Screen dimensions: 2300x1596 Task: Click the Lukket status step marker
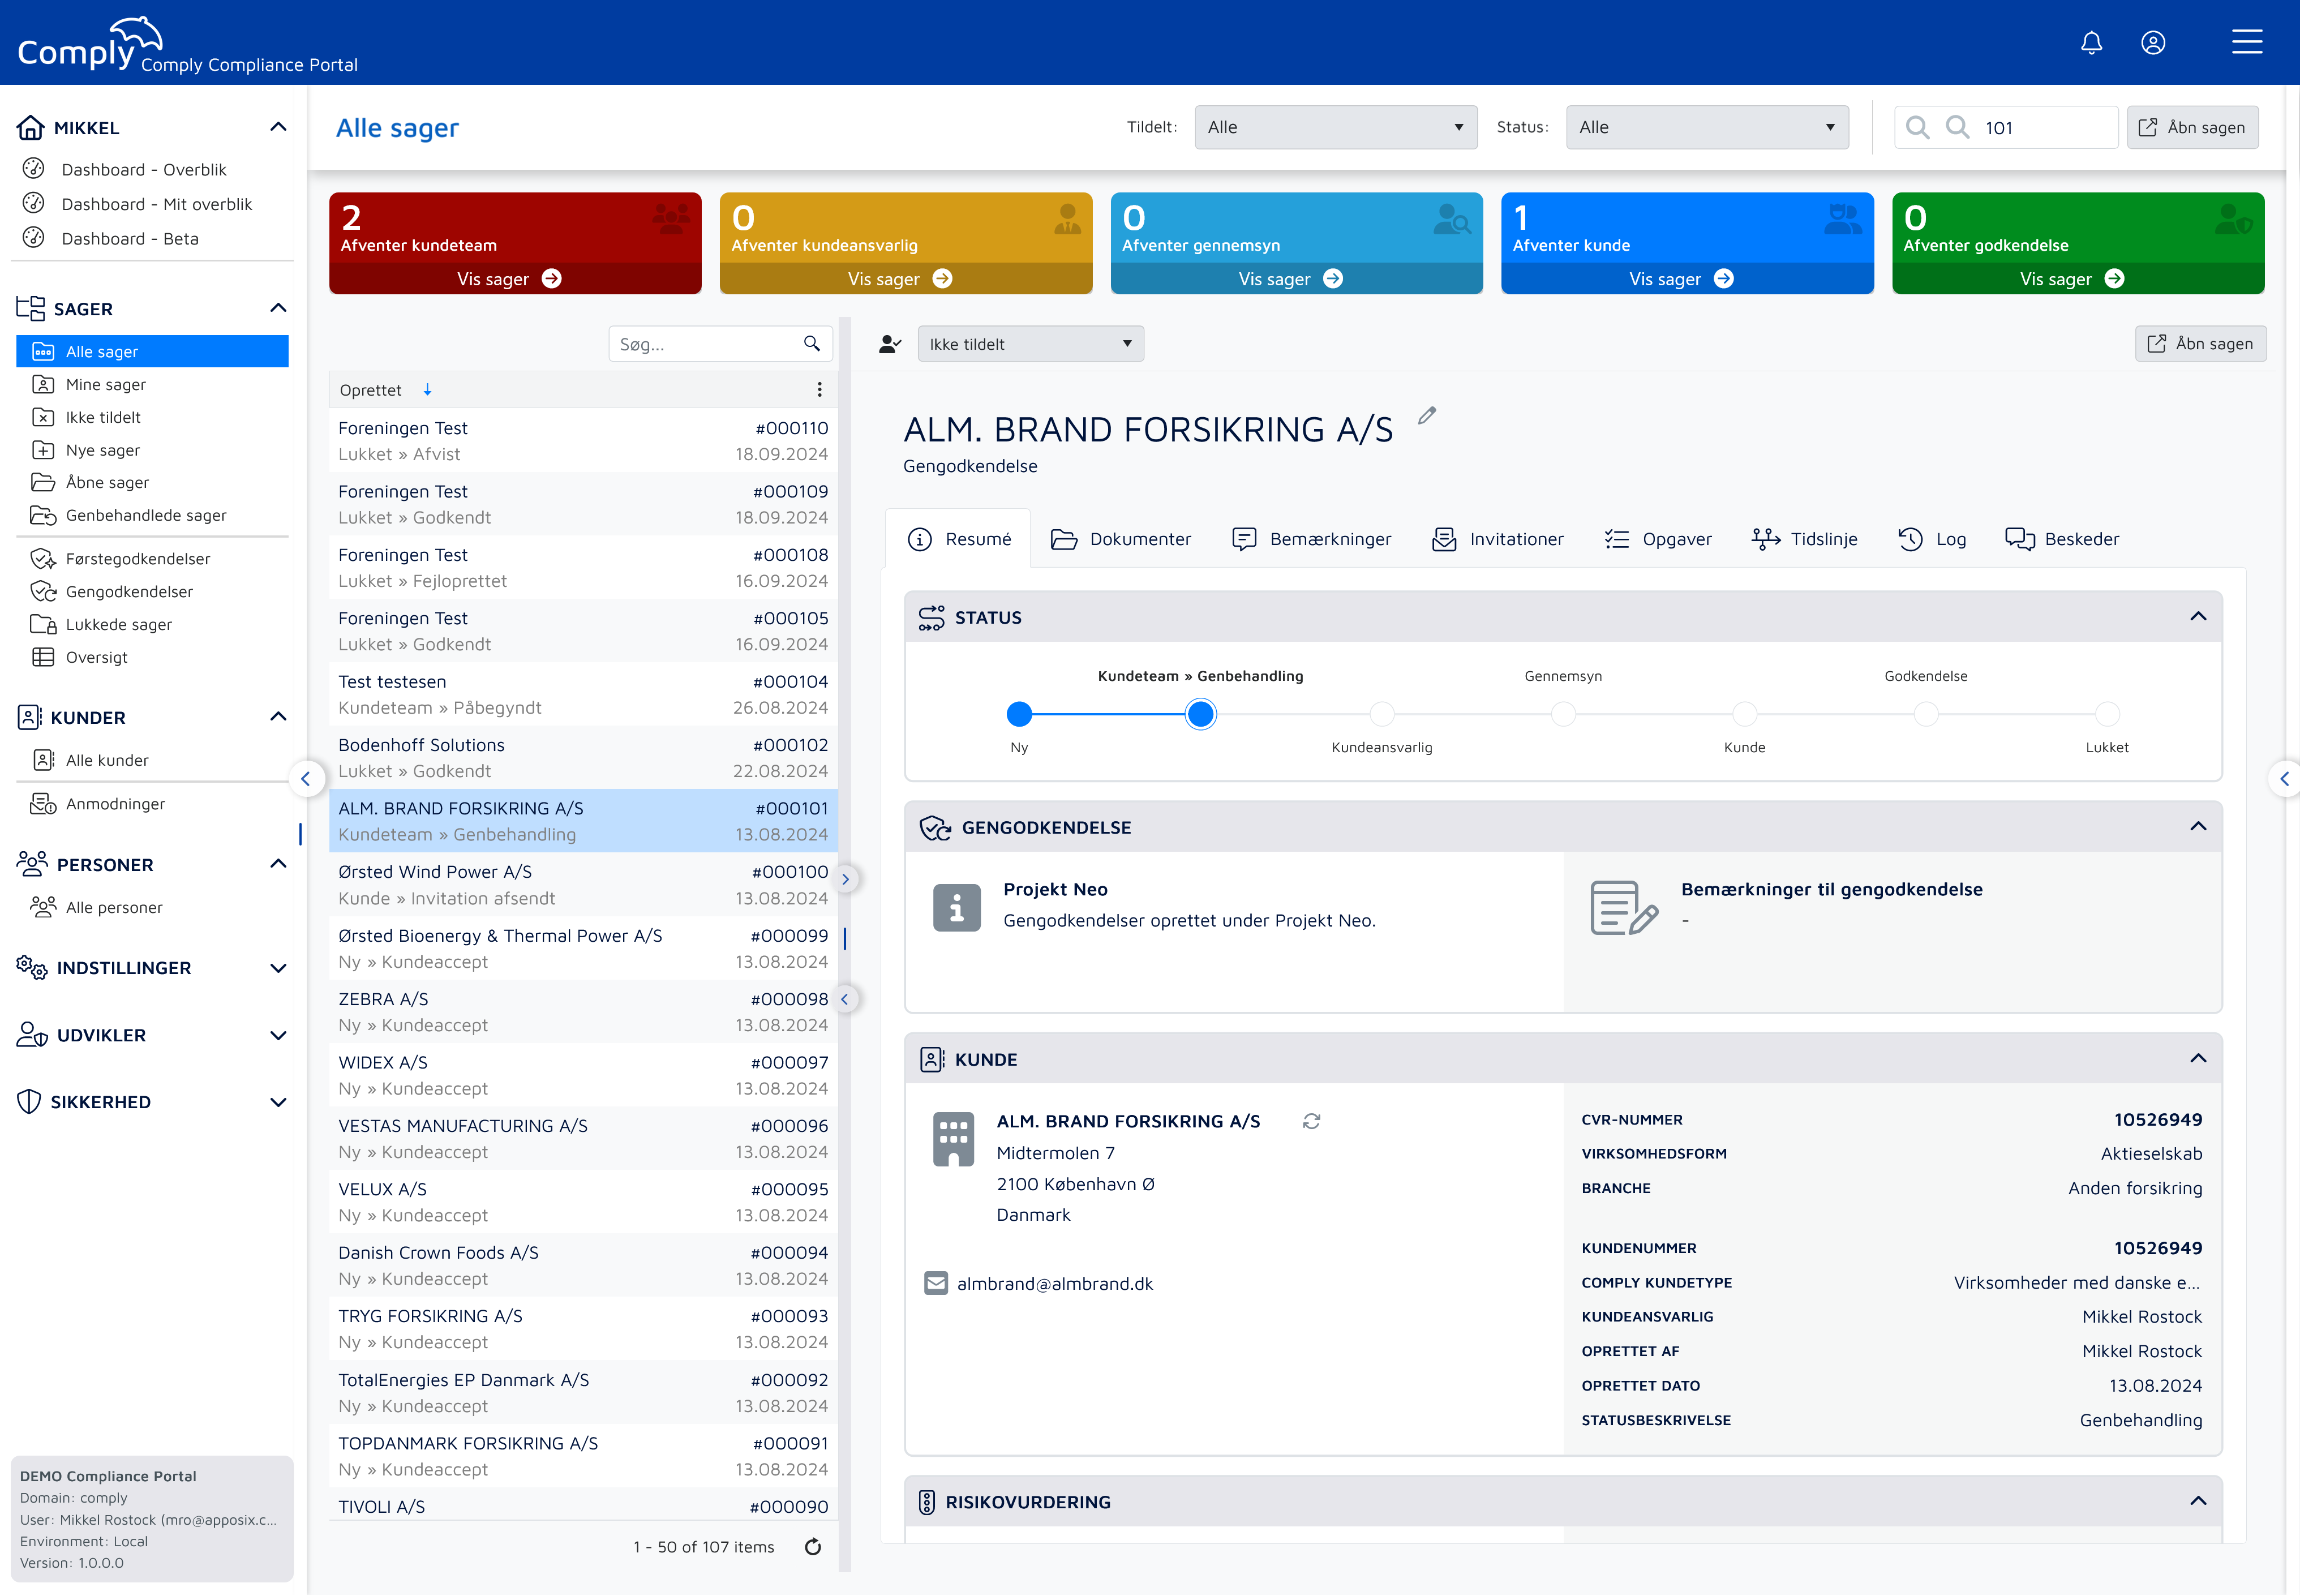coord(2107,714)
